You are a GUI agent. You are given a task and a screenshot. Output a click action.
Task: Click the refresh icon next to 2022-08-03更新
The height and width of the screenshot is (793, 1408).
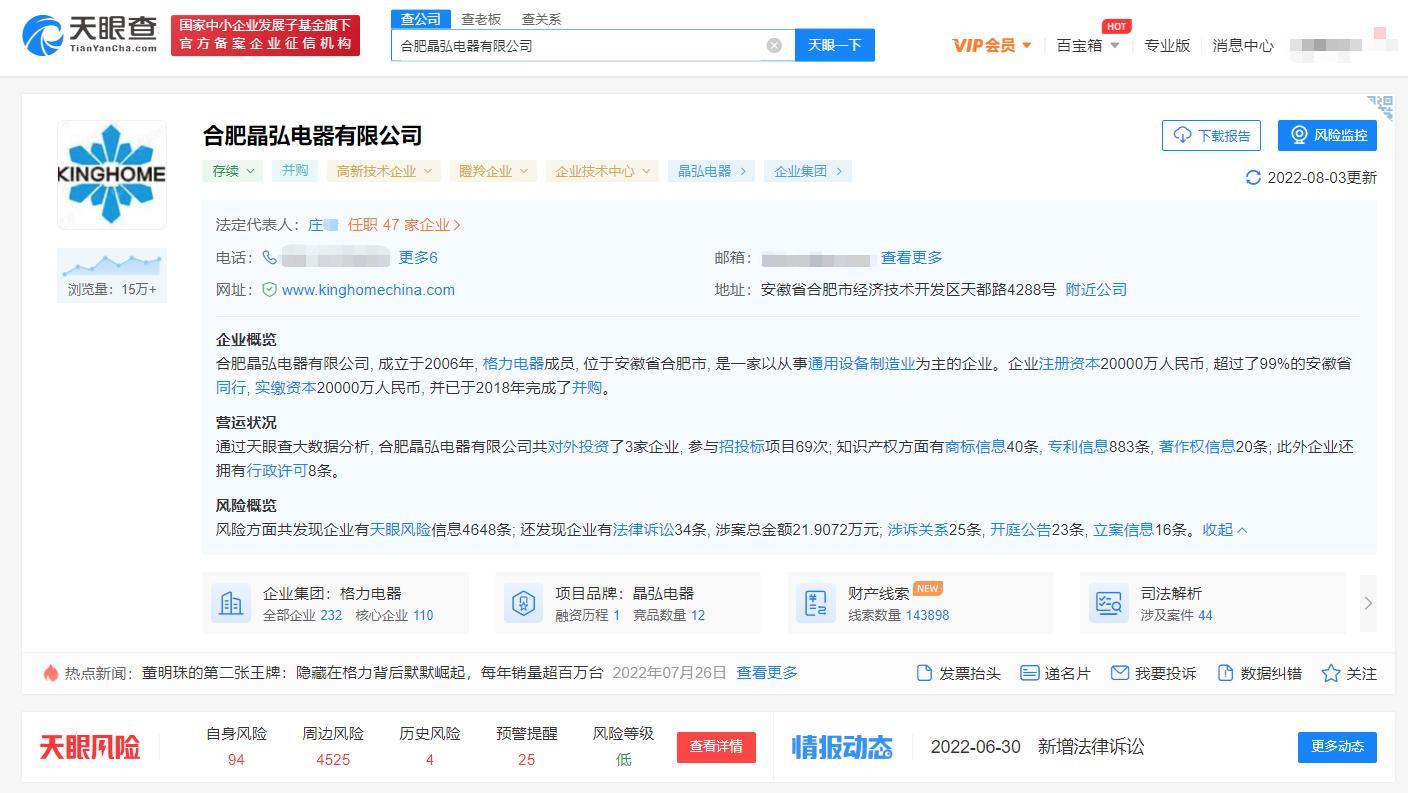(1253, 177)
